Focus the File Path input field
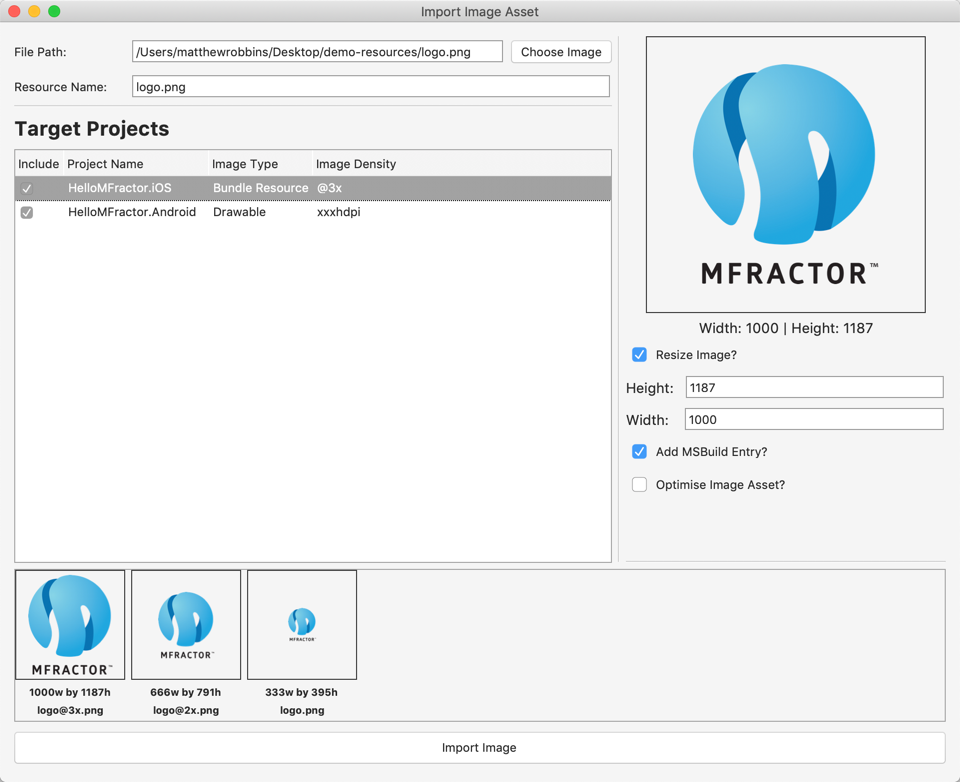Image resolution: width=960 pixels, height=782 pixels. click(x=317, y=52)
